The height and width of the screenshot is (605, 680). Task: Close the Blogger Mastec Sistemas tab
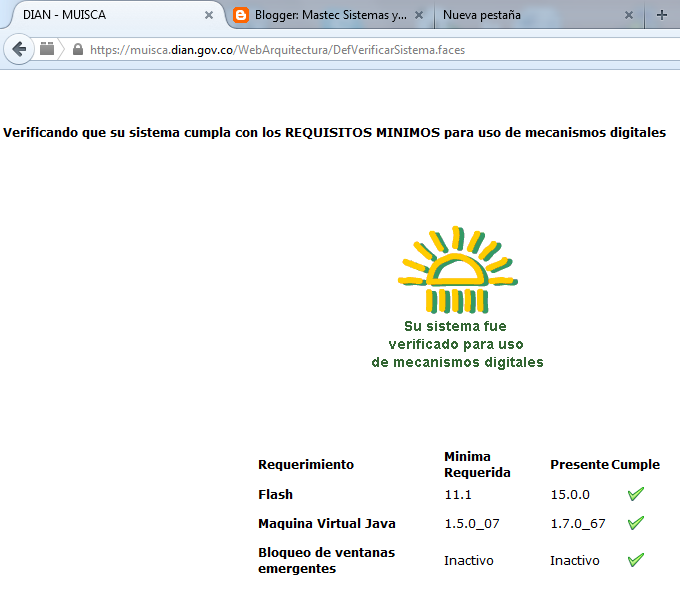pos(419,15)
